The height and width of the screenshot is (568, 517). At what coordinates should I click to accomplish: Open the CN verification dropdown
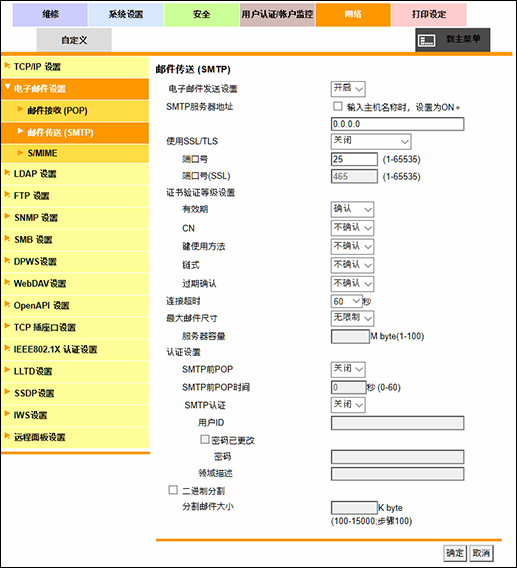point(352,228)
